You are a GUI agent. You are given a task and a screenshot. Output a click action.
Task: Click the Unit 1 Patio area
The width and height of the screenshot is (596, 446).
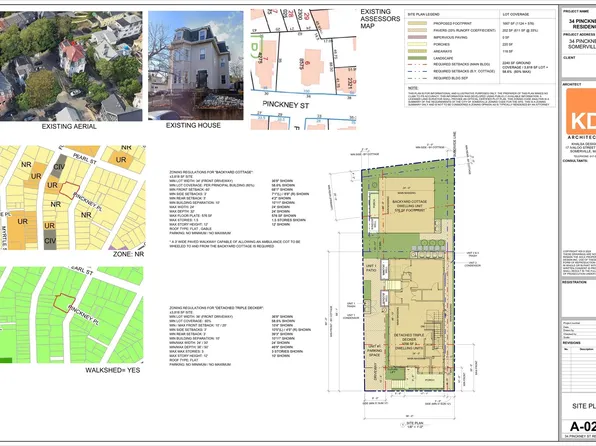coord(371,267)
